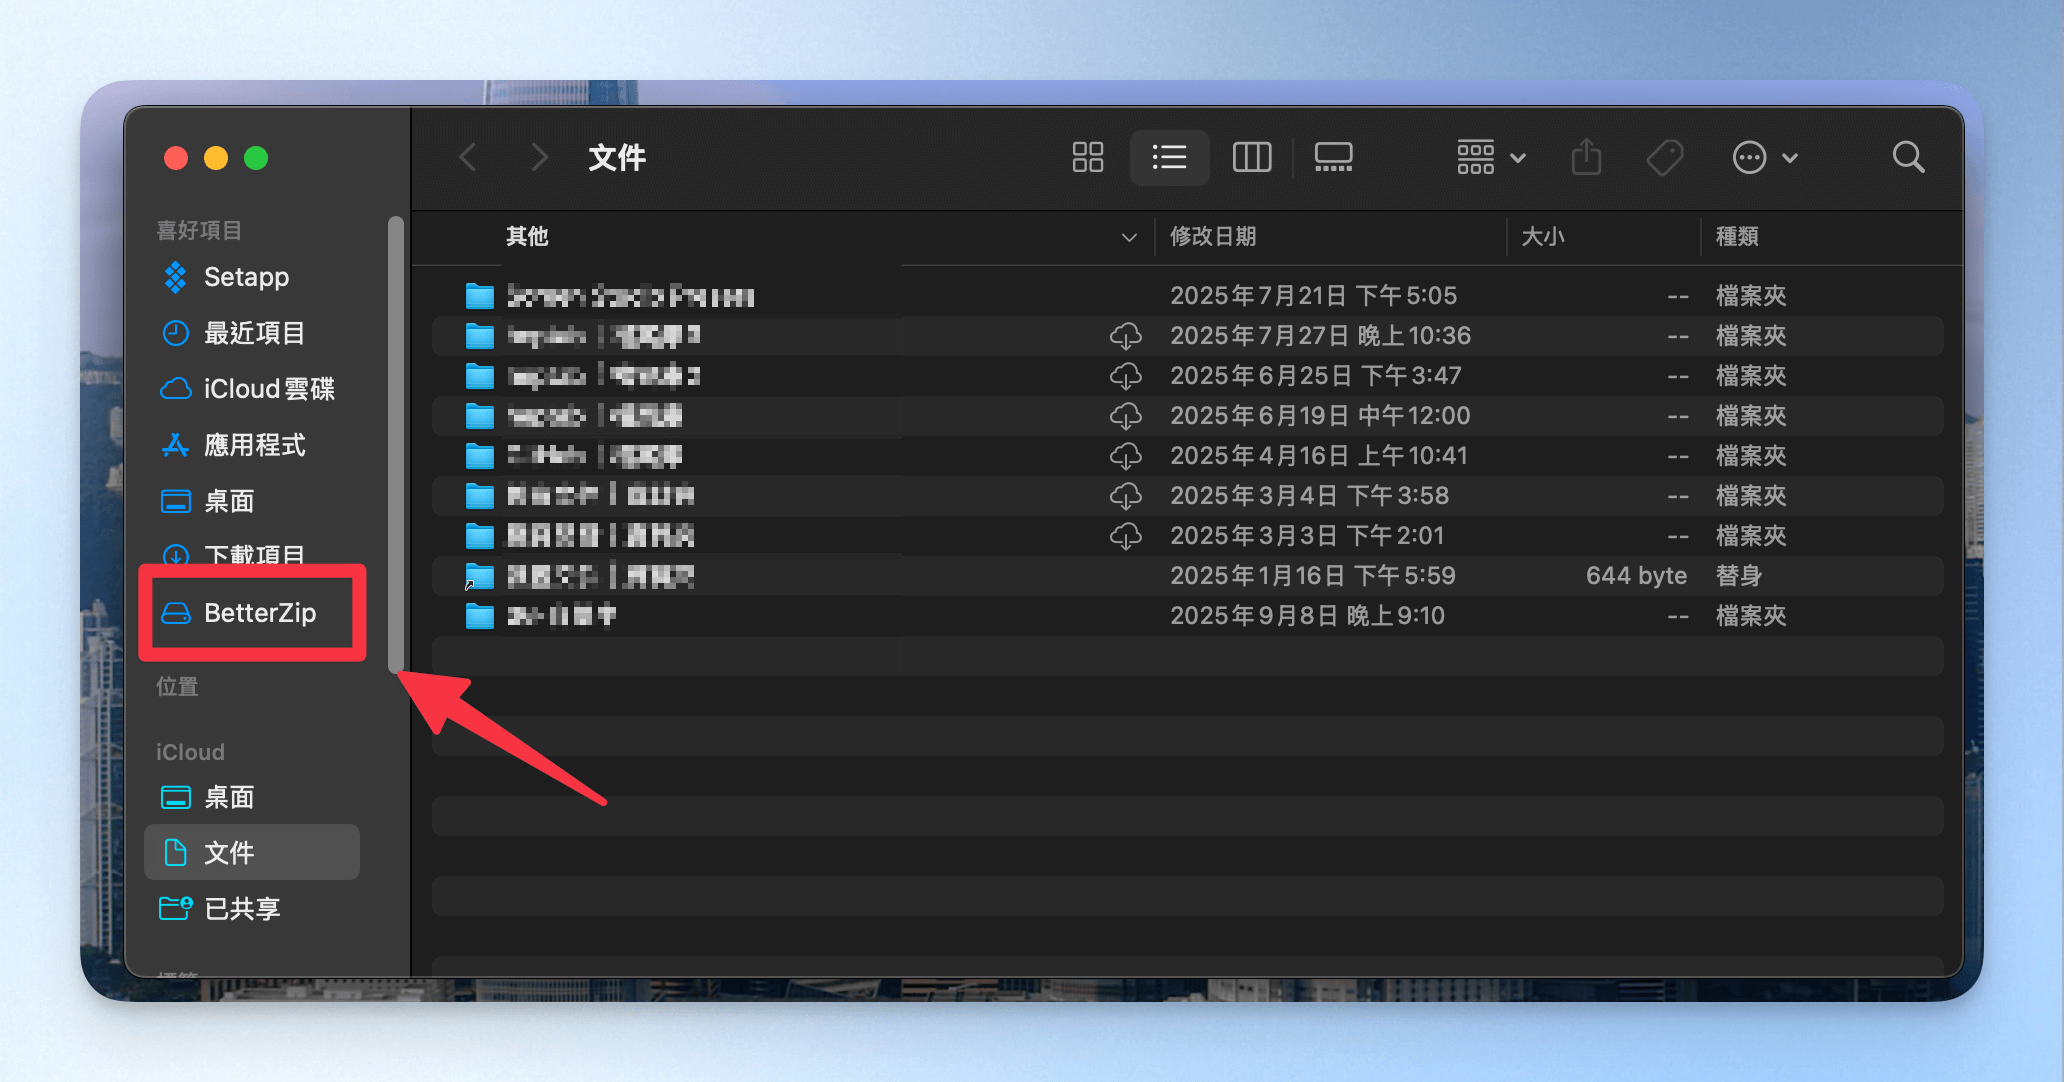Click the sidebar vertical scrollbar

(x=396, y=440)
